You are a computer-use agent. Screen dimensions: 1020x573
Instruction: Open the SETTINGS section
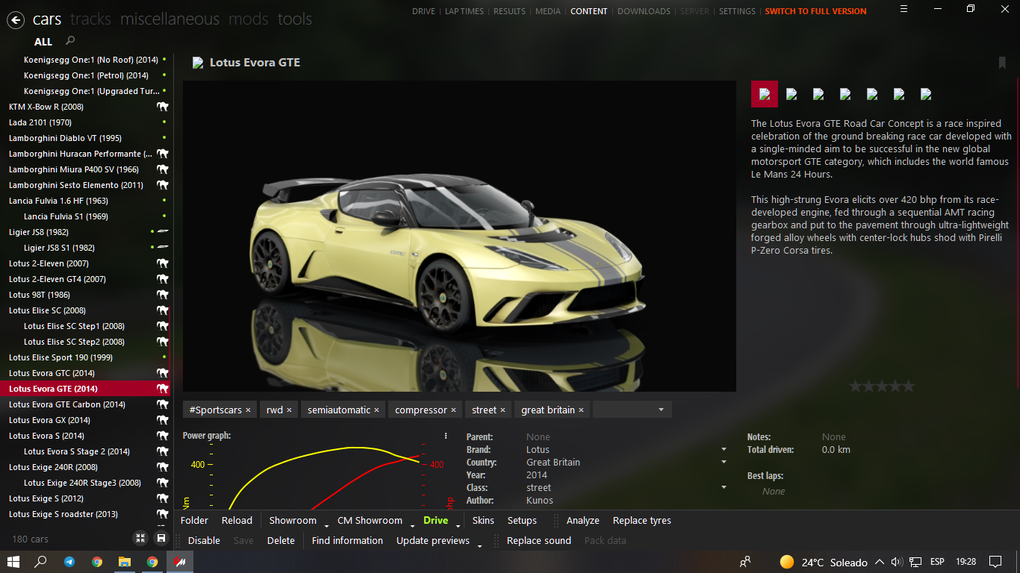pyautogui.click(x=736, y=11)
